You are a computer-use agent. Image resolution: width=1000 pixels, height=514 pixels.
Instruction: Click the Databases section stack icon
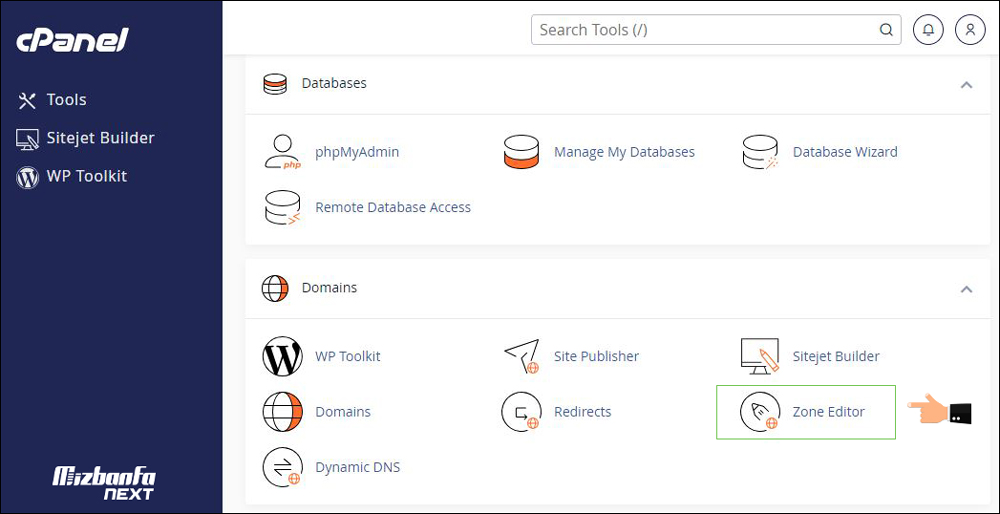click(275, 84)
